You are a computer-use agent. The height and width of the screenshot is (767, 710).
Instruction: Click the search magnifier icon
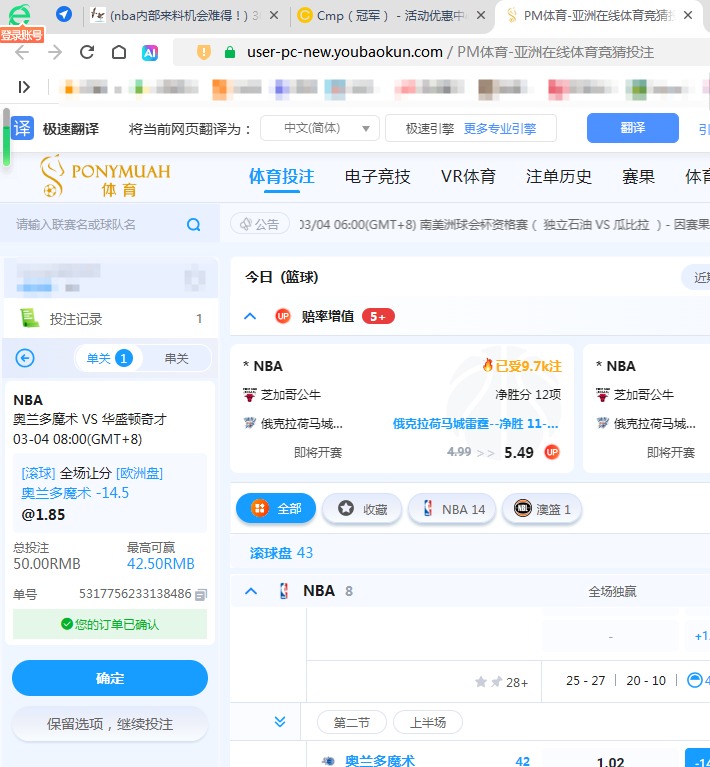[194, 225]
